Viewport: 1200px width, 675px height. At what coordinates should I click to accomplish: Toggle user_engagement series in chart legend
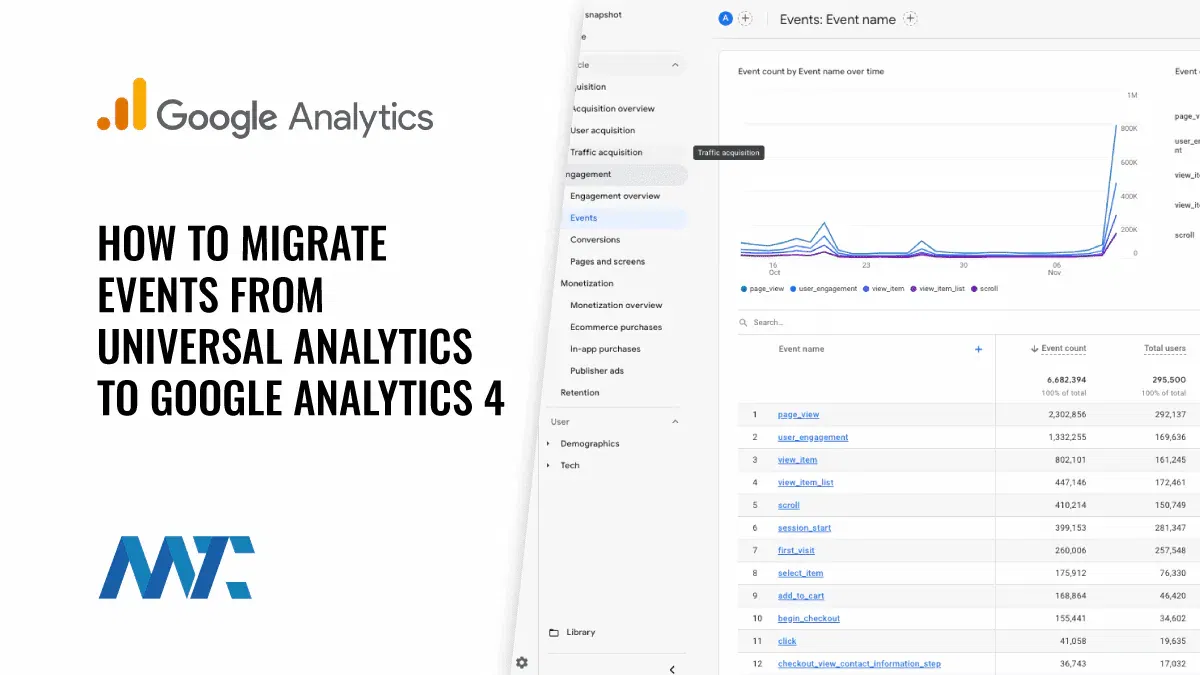[824, 288]
